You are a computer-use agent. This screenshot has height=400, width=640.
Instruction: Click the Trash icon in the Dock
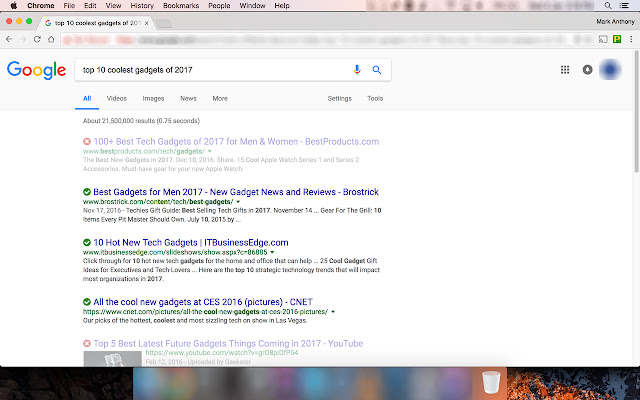[490, 383]
